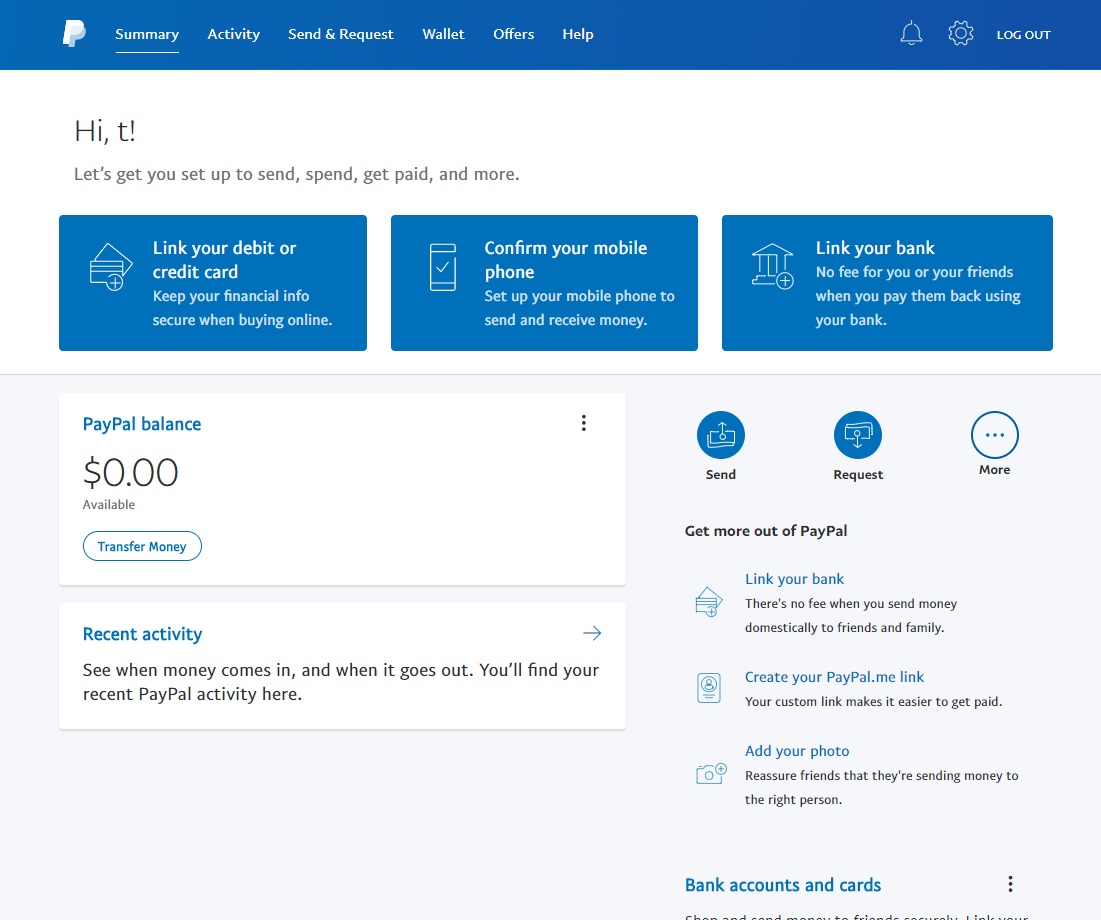1101x920 pixels.
Task: Click the Add your photo link
Action: 797,751
